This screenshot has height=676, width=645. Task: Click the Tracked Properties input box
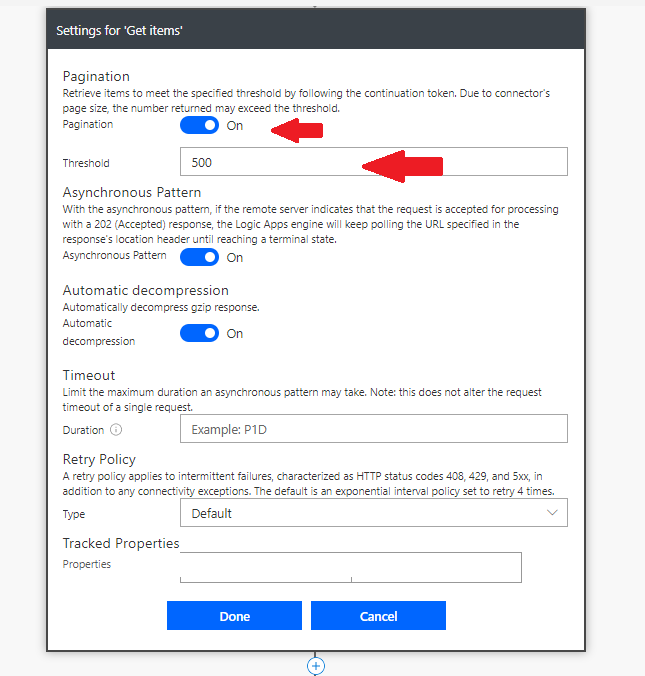(x=351, y=567)
